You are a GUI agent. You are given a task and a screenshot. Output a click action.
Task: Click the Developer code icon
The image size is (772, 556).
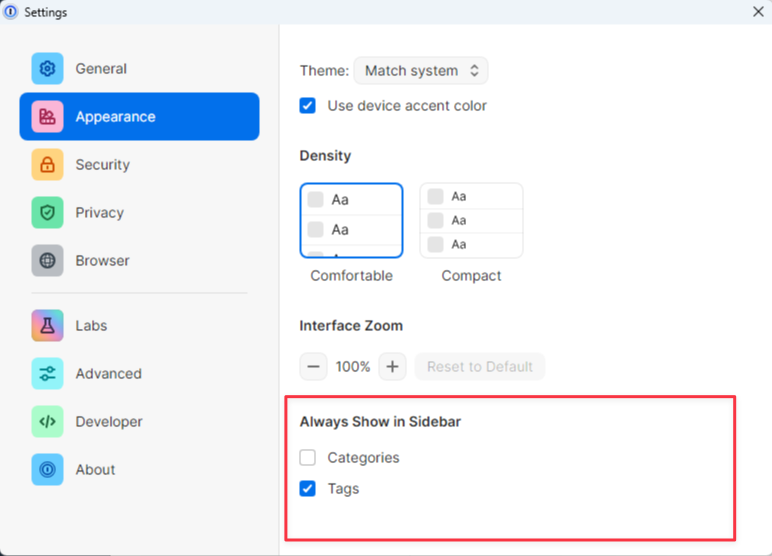click(47, 422)
